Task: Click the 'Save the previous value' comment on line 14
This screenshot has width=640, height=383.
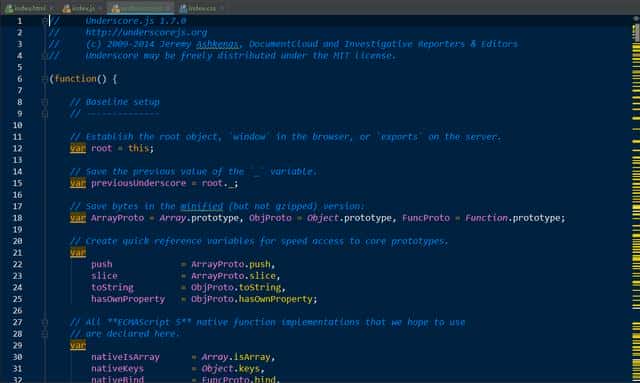Action: 193,171
